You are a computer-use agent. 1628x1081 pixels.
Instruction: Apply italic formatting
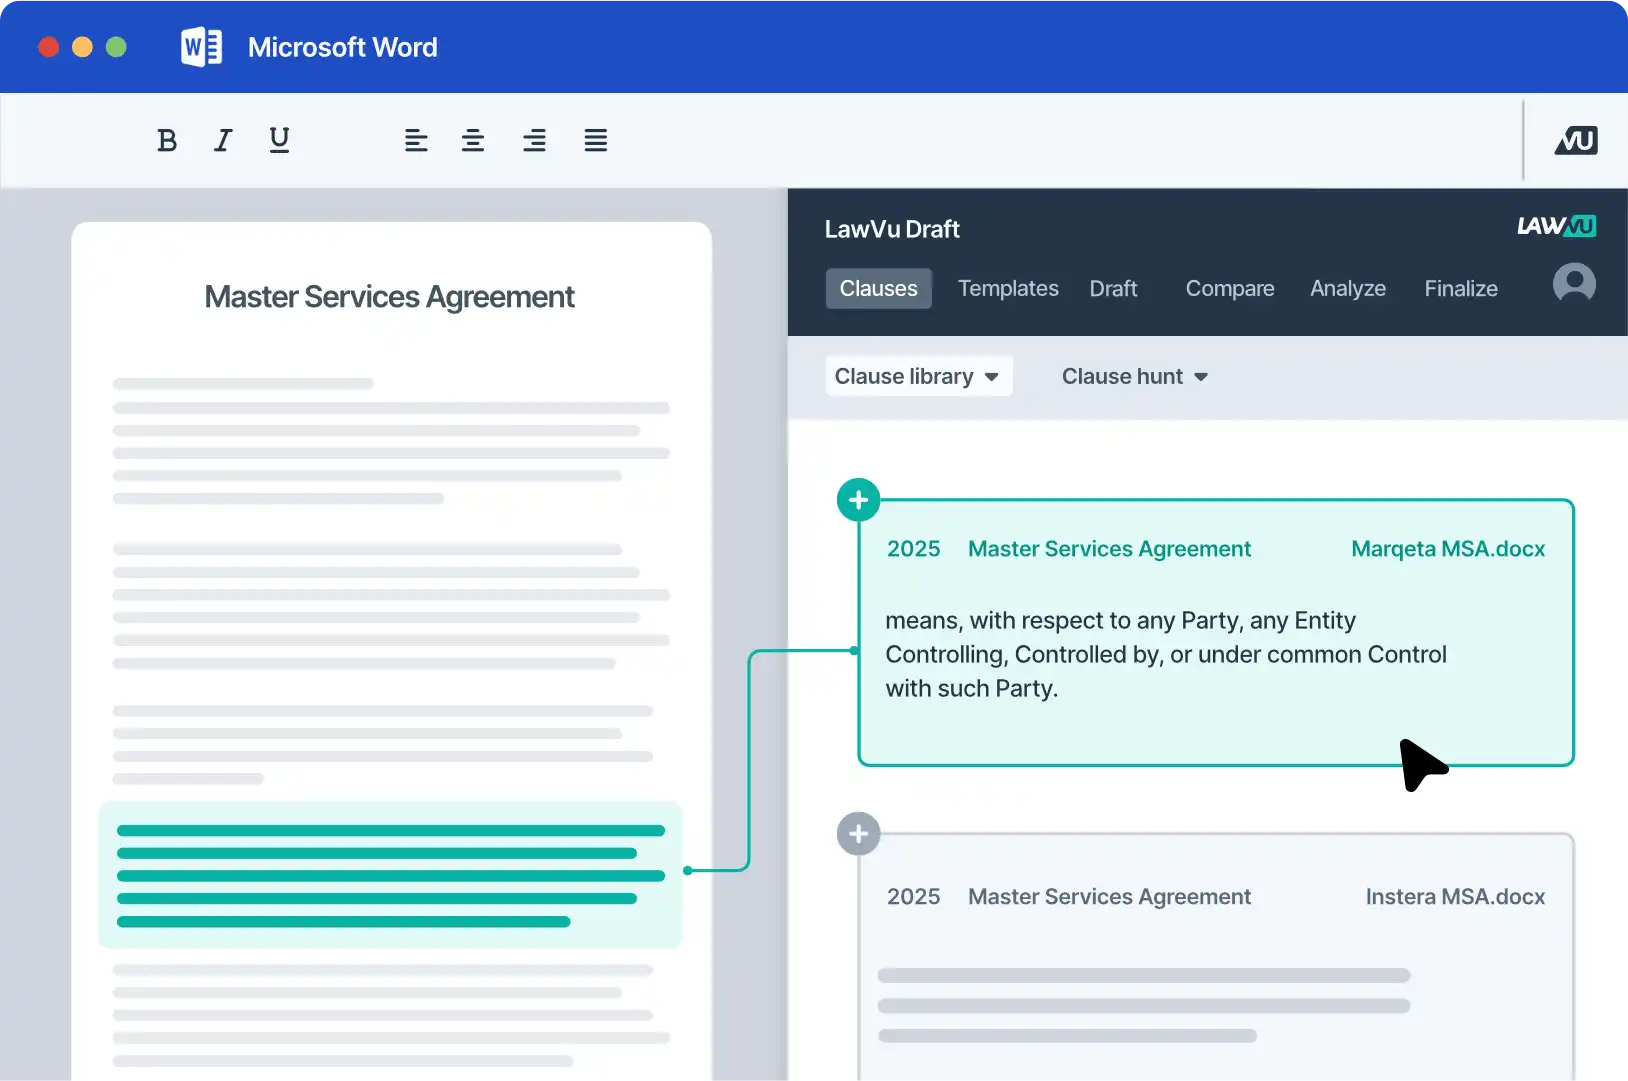point(222,140)
